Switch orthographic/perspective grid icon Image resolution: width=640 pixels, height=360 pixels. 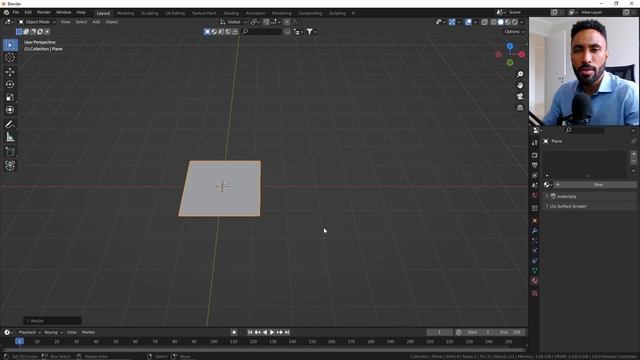[520, 107]
